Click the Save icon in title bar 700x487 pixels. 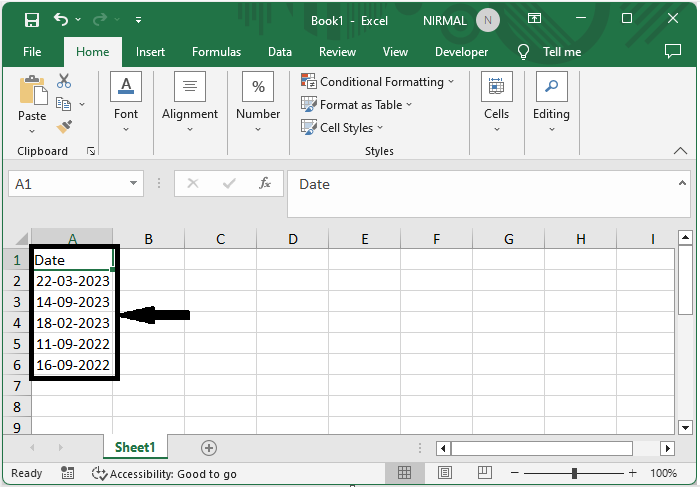32,20
